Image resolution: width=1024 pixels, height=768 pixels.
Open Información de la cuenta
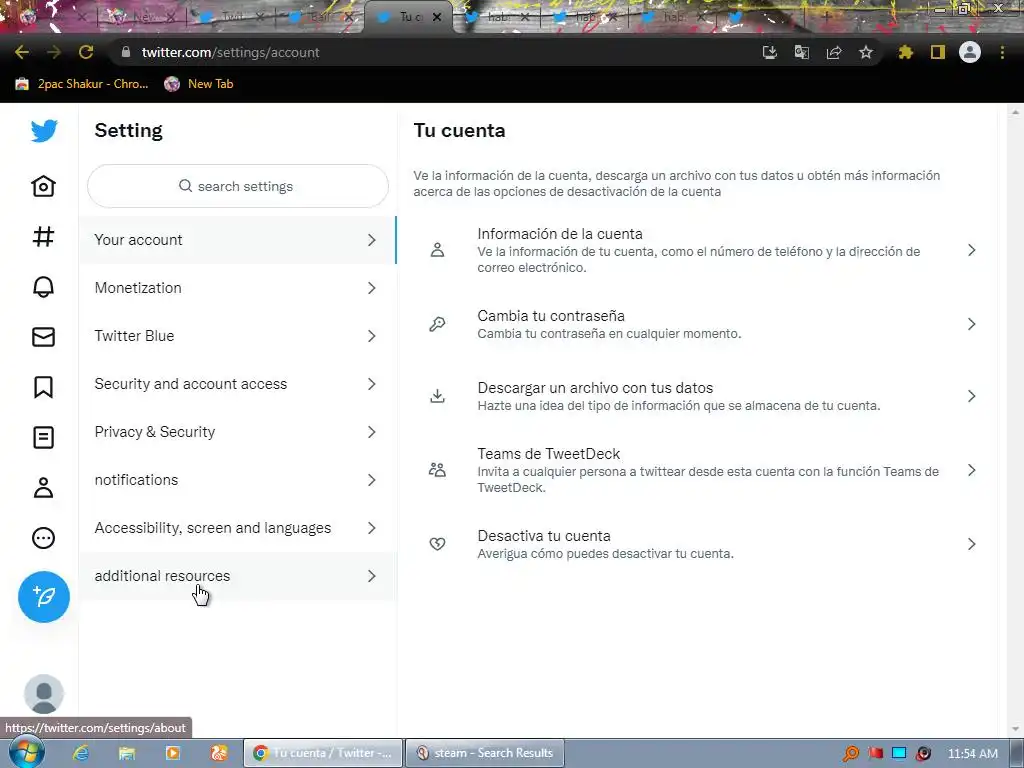[697, 250]
